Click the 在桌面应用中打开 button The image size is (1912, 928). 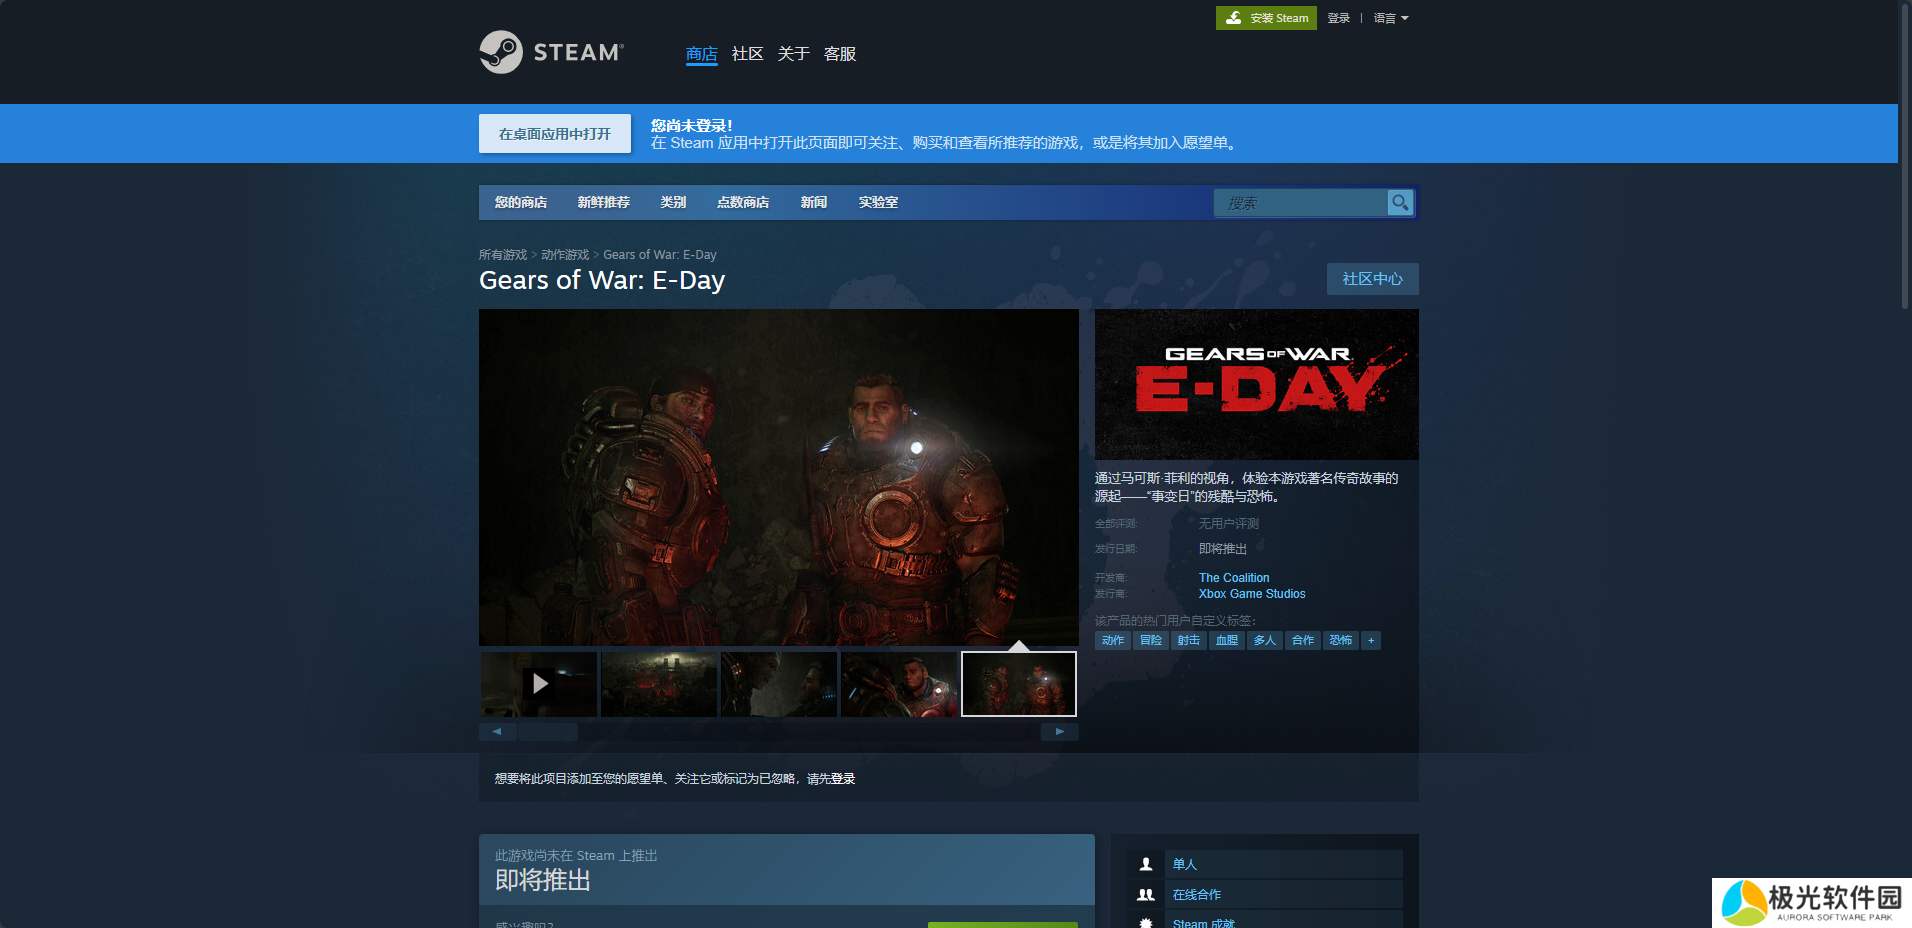[x=555, y=134]
